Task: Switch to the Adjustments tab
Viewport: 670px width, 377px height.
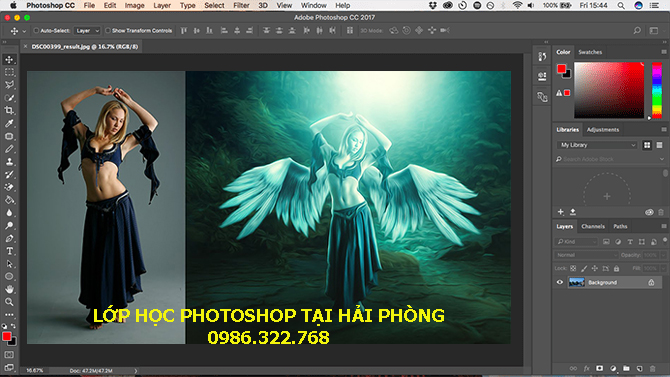Action: 602,130
